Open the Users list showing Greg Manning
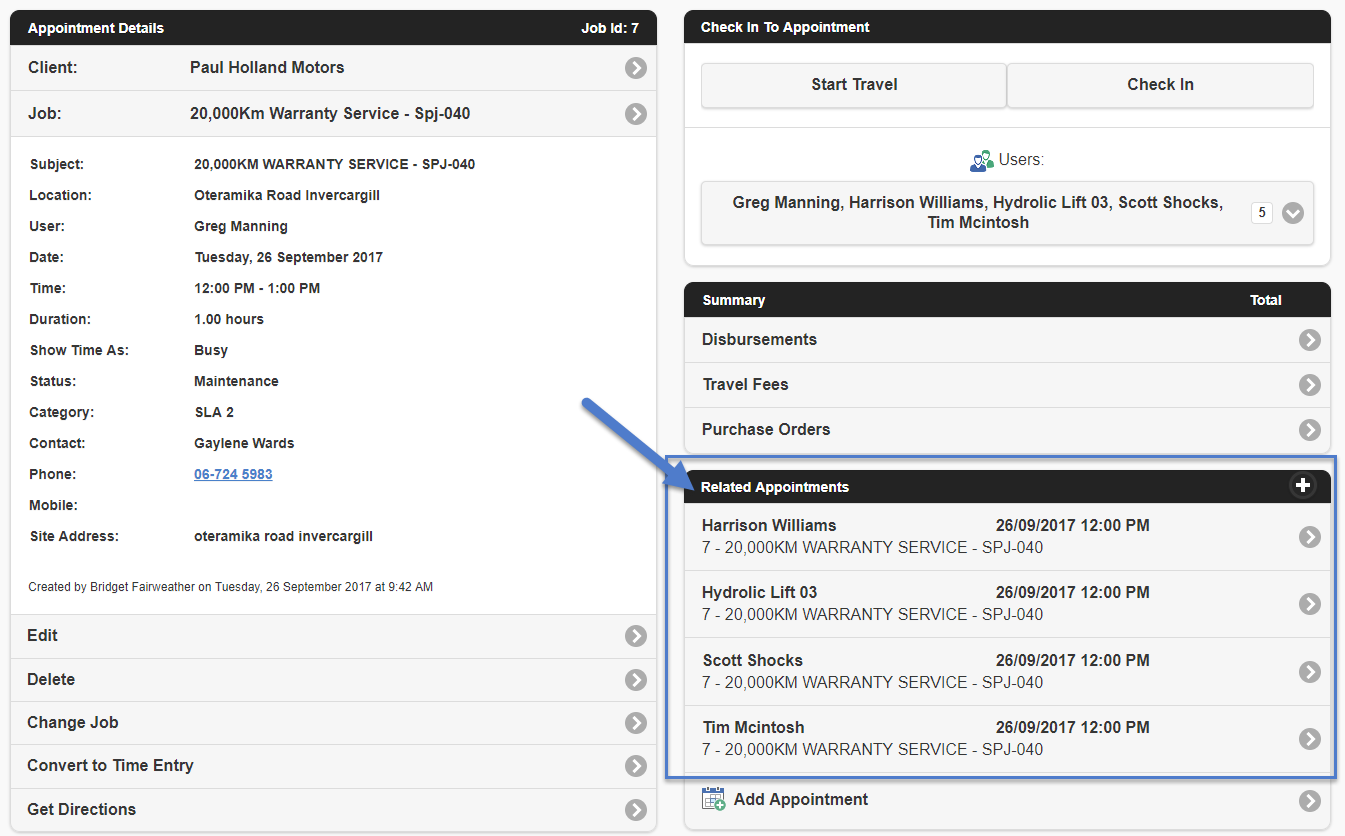1345x836 pixels. pos(977,213)
